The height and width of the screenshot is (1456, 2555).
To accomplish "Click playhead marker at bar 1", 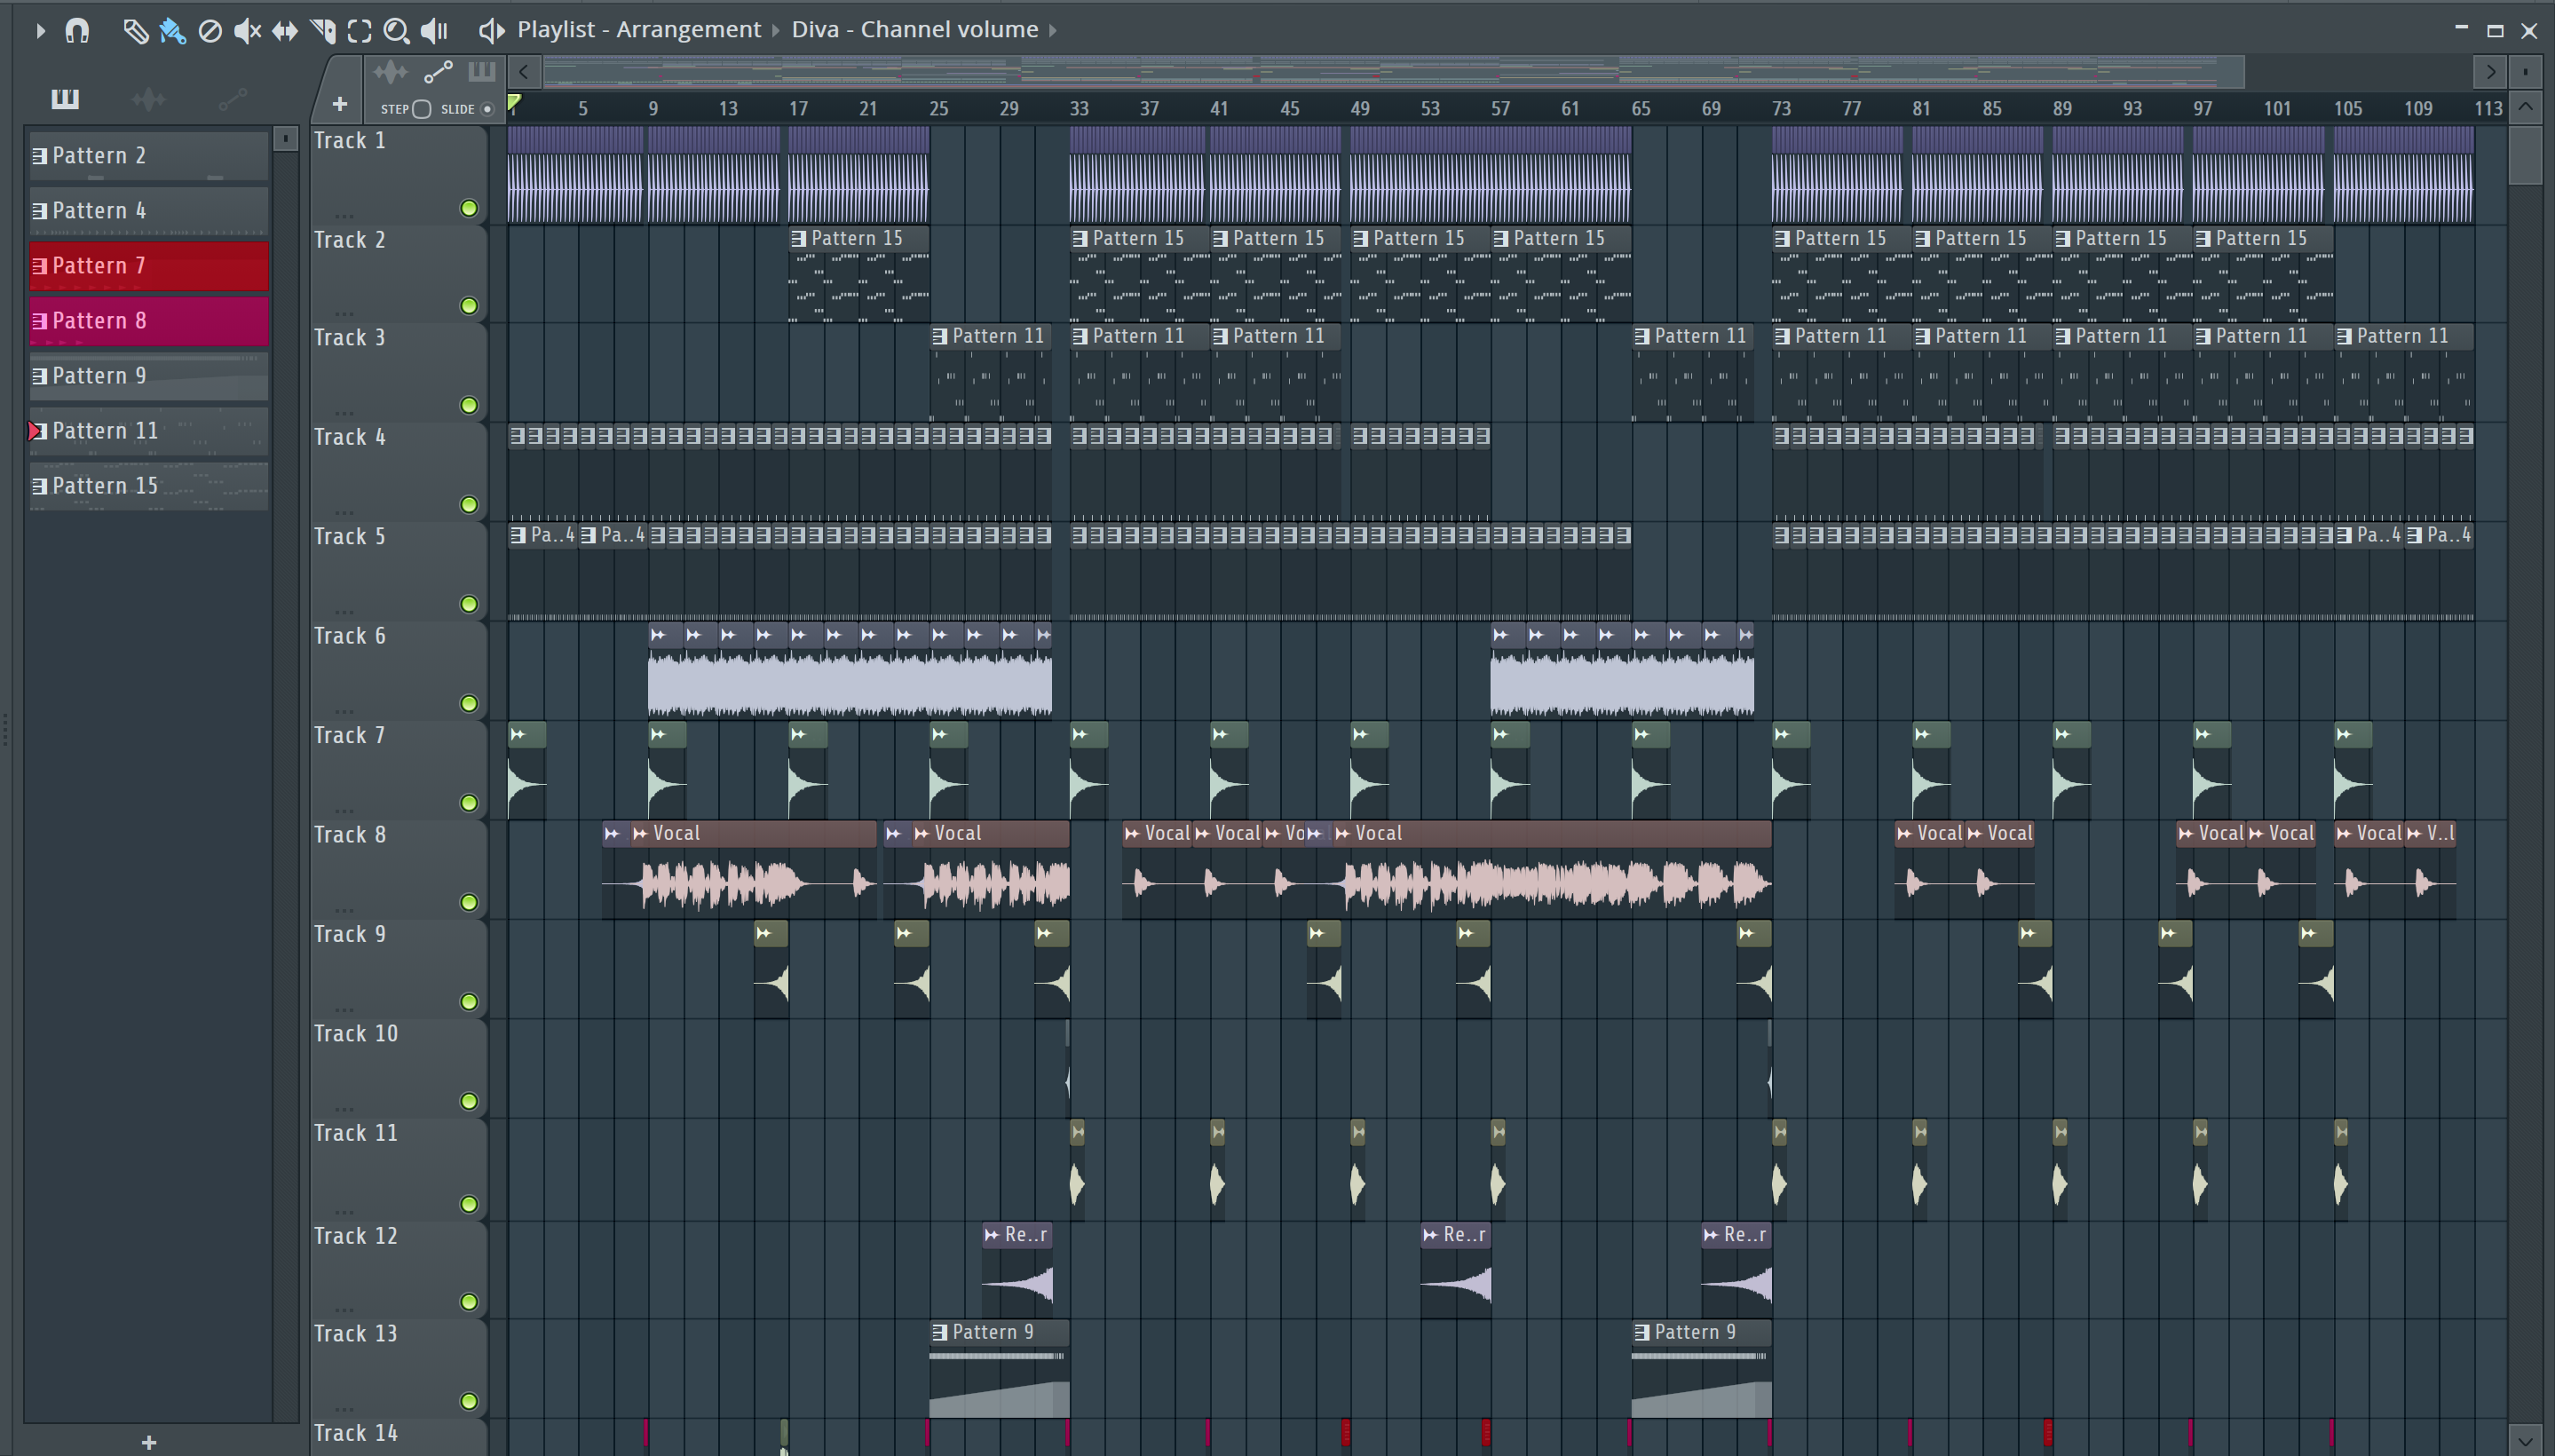I will (x=514, y=102).
